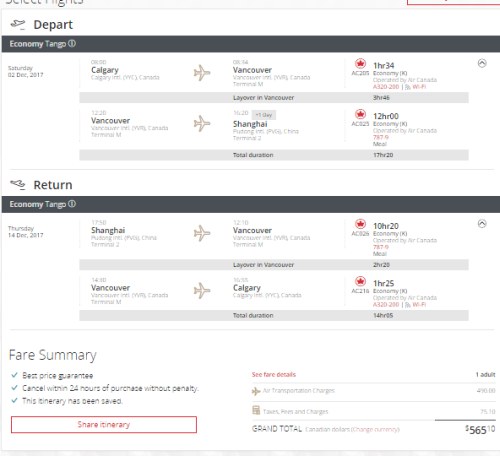The image size is (500, 456).
Task: Click the Air Transportation Charges row
Action: coord(374,391)
